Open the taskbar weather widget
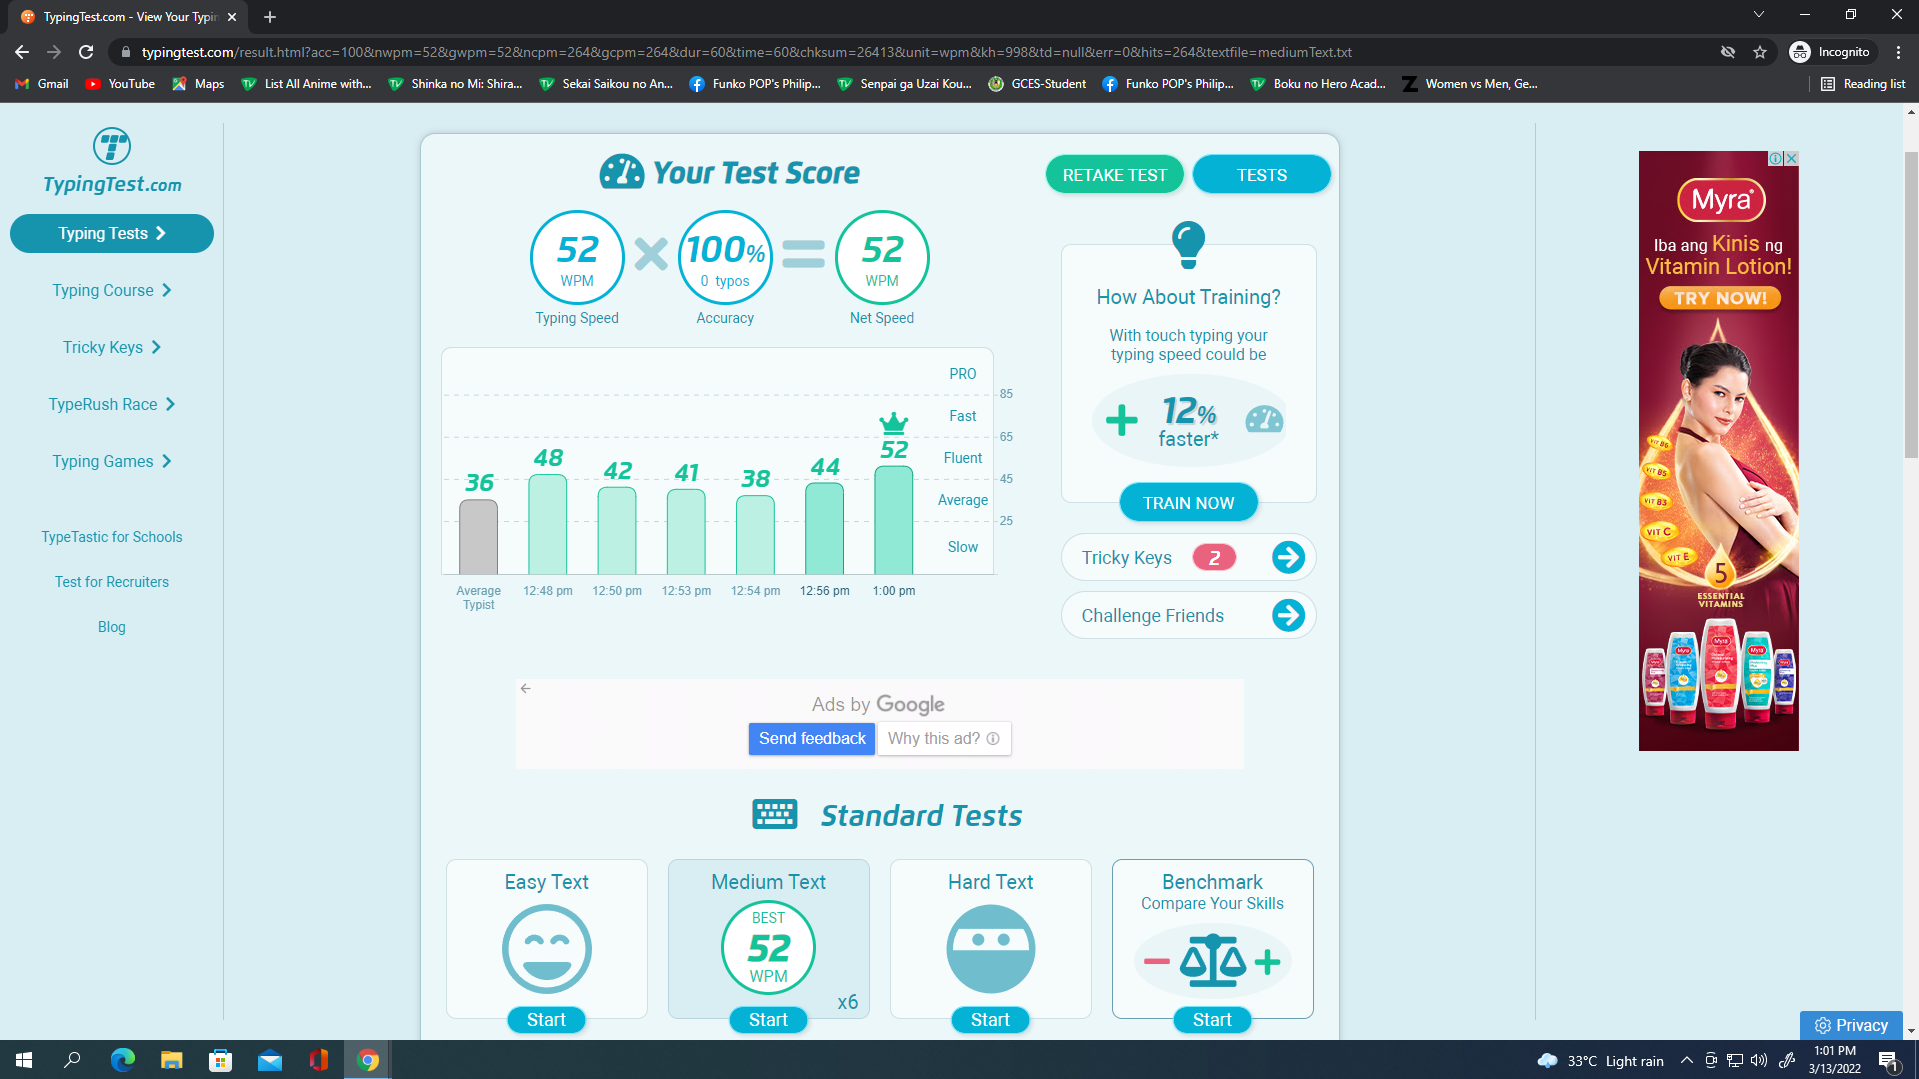1919x1079 pixels. [x=1600, y=1060]
